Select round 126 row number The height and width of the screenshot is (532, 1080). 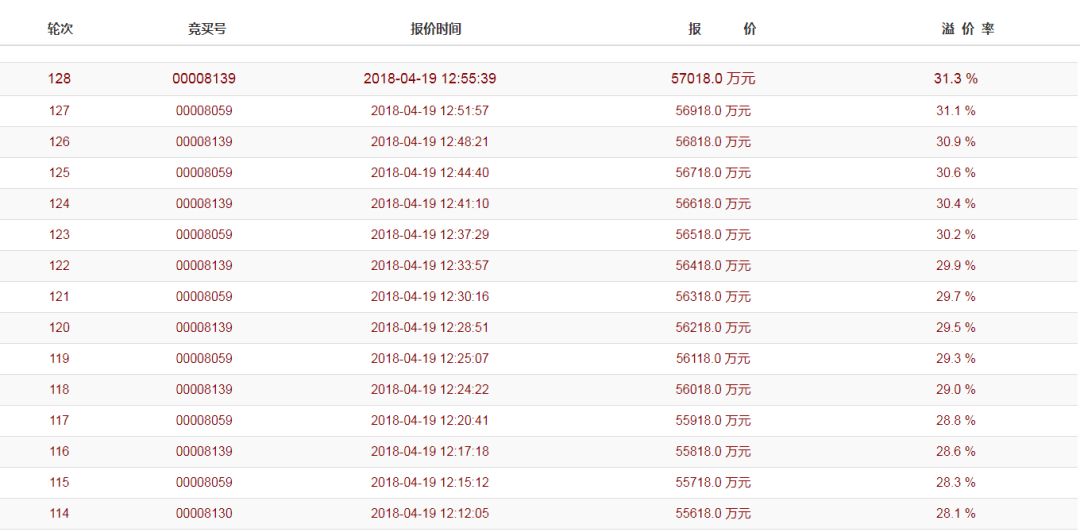point(59,141)
